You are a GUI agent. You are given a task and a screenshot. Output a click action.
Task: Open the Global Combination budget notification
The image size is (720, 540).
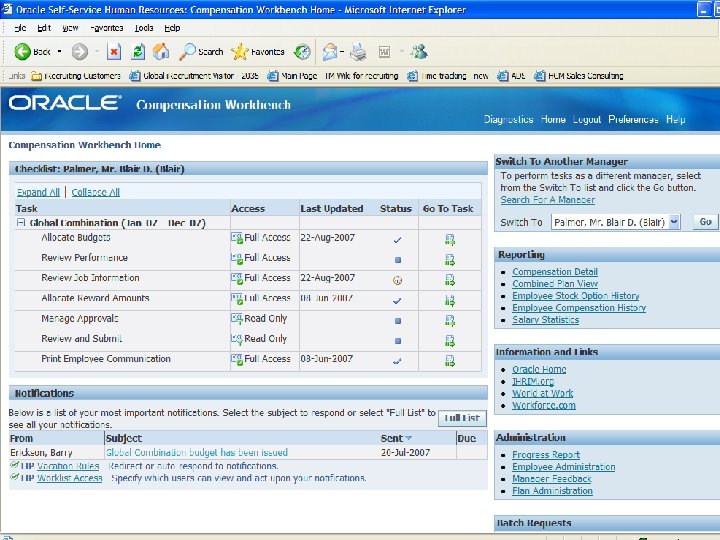pos(197,452)
